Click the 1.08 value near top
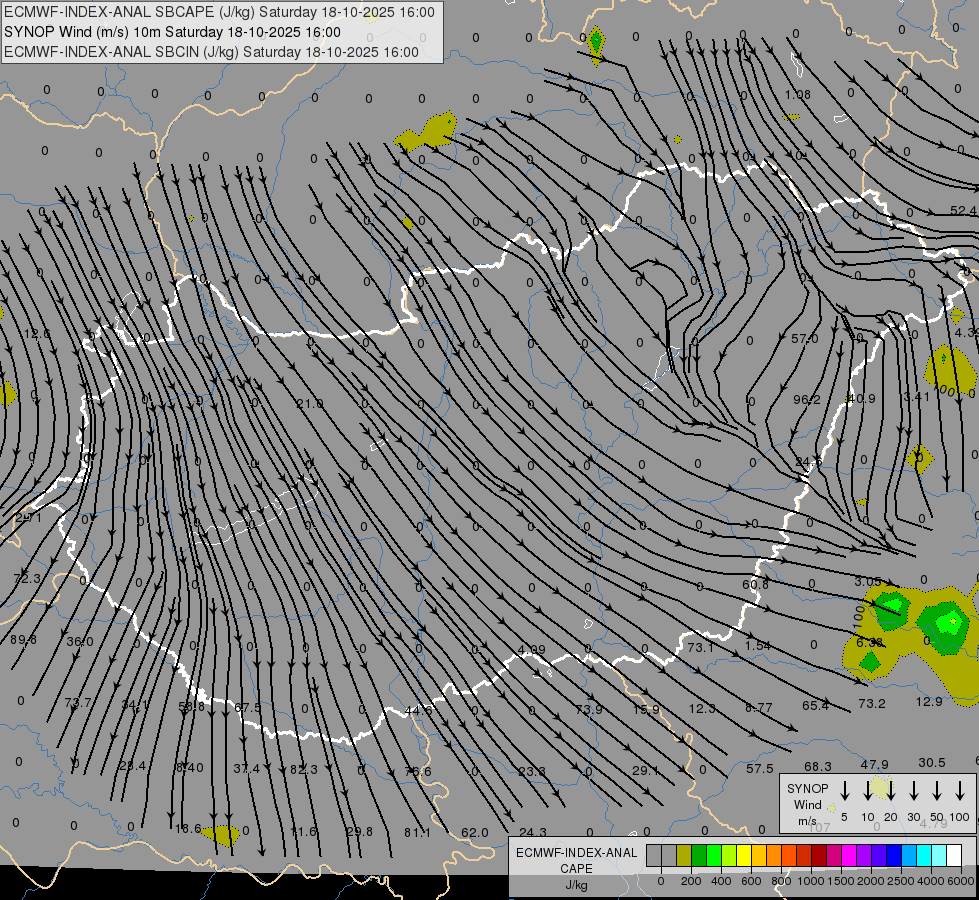The image size is (979, 900). pos(797,95)
